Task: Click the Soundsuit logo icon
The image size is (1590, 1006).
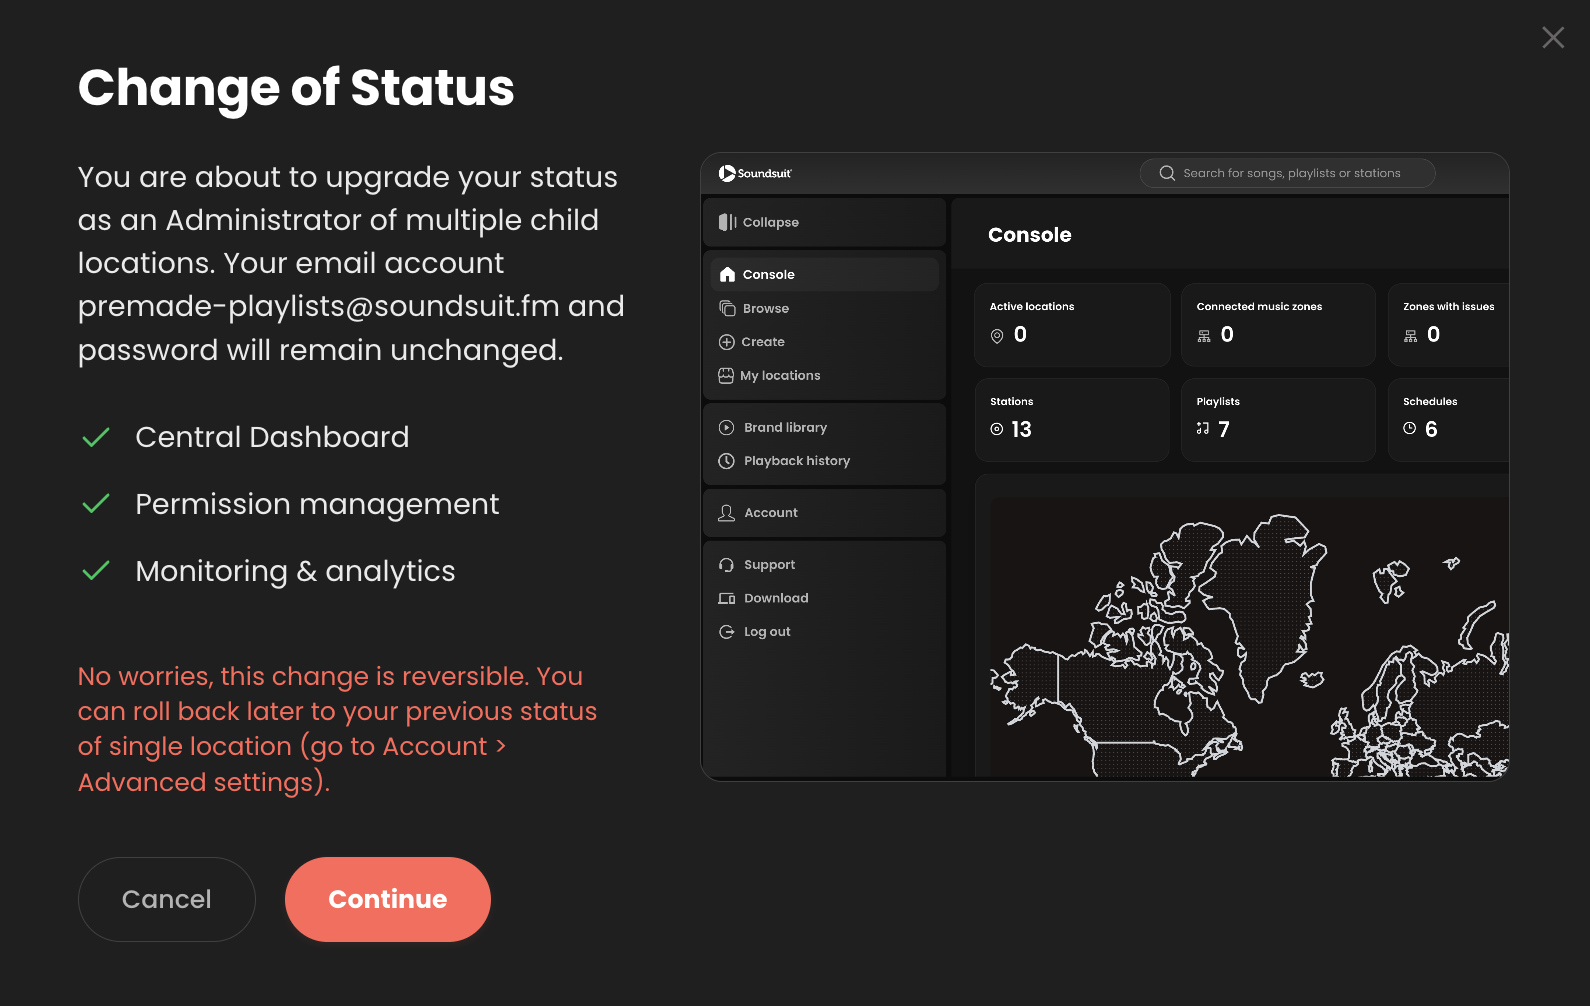Action: [x=727, y=173]
